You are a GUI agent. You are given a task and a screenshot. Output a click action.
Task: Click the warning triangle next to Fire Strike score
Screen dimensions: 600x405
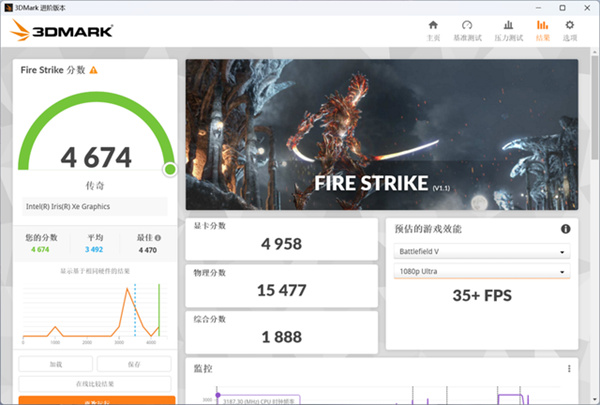pyautogui.click(x=93, y=70)
